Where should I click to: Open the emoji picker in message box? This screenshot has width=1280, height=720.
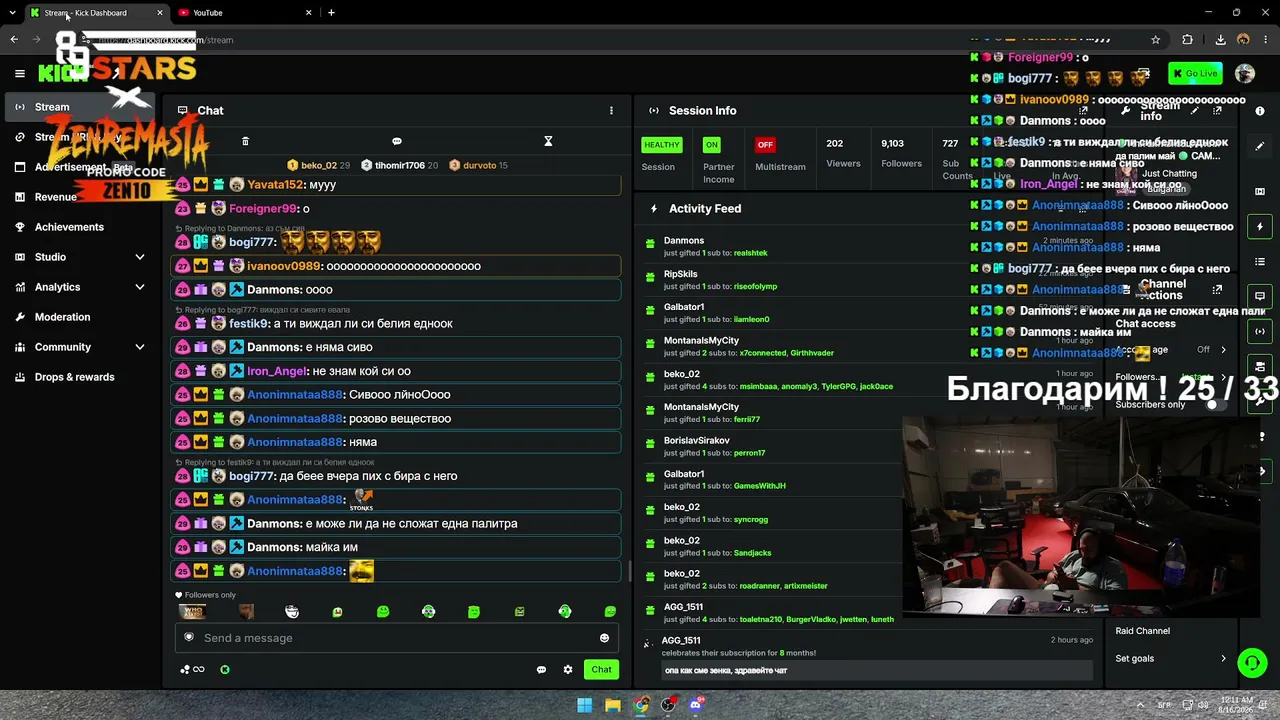pyautogui.click(x=604, y=638)
